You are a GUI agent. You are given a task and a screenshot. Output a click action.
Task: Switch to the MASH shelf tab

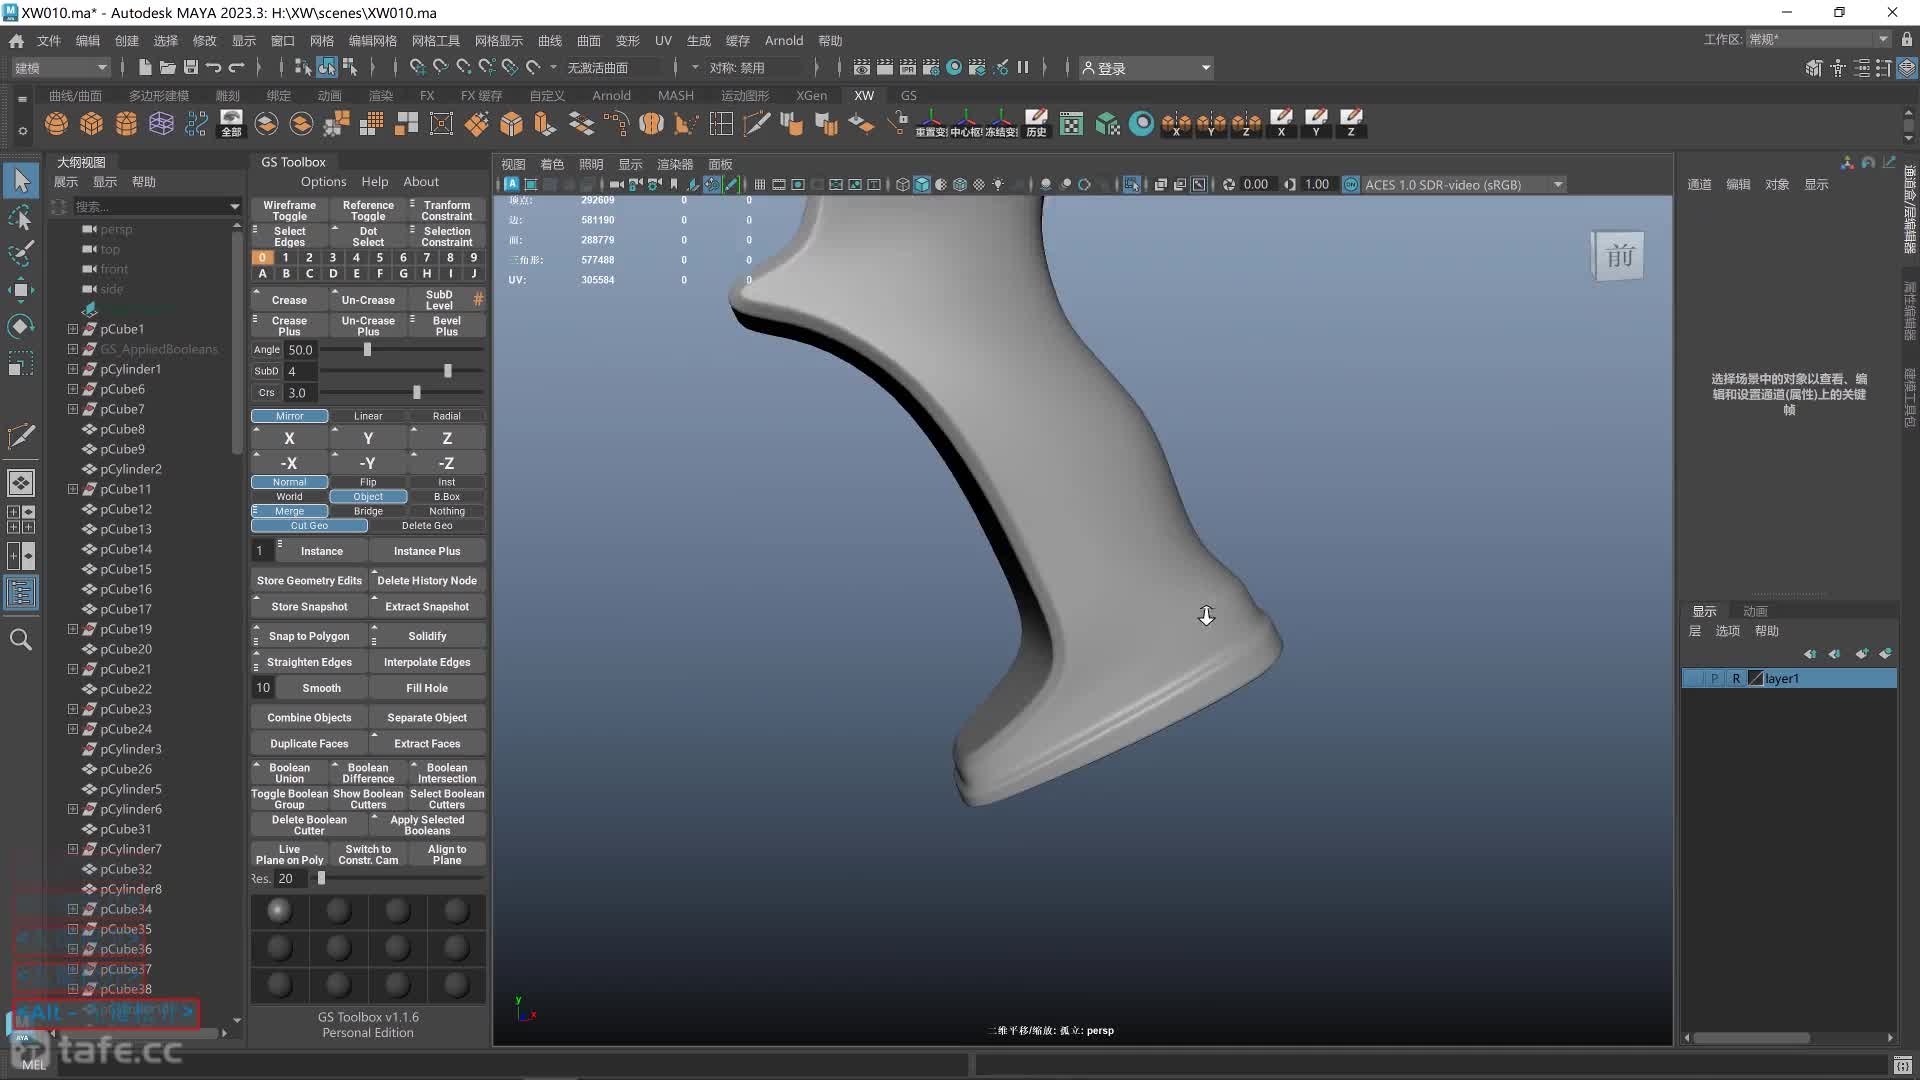click(x=675, y=96)
